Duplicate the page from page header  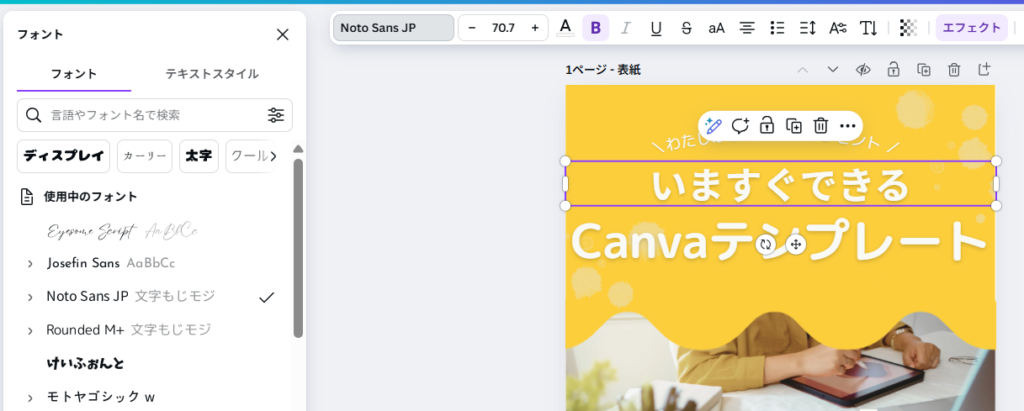pos(923,70)
